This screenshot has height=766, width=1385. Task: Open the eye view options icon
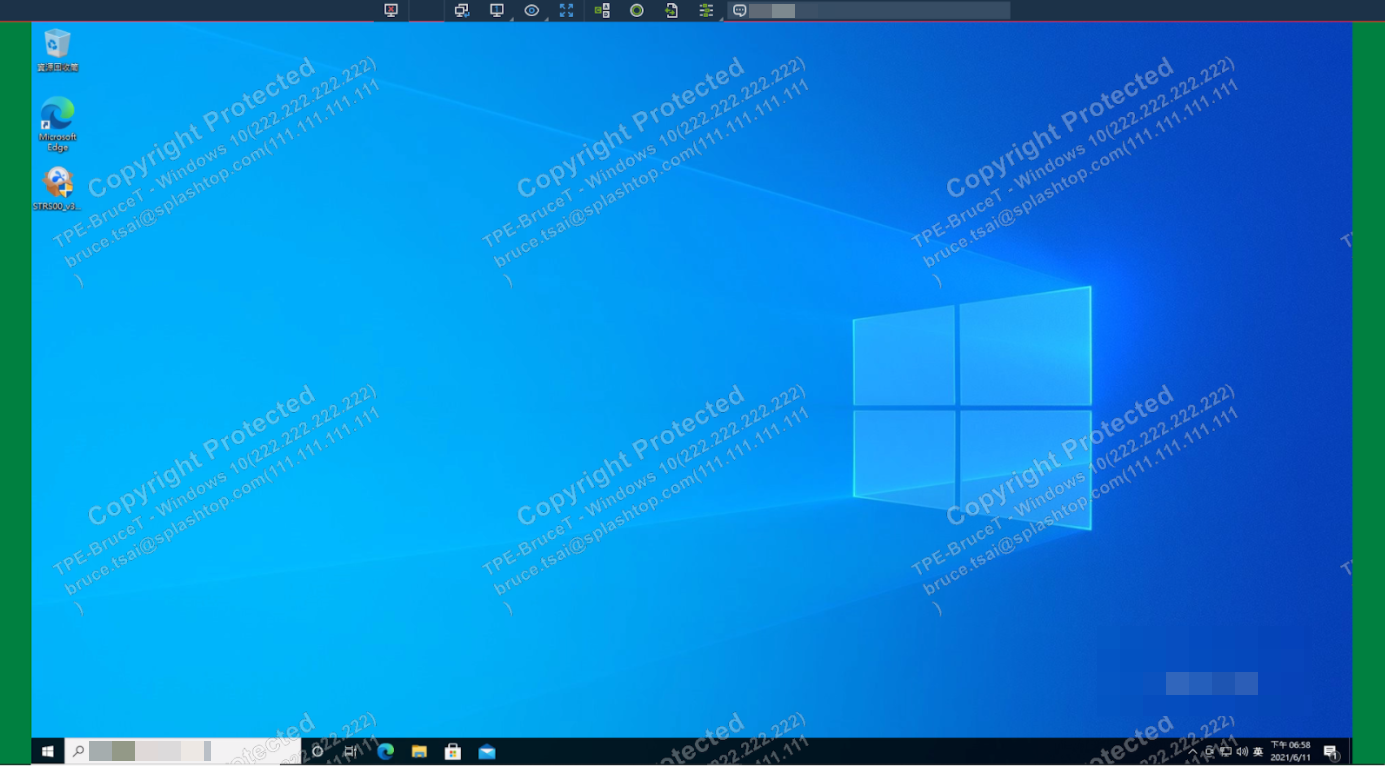[x=532, y=10]
